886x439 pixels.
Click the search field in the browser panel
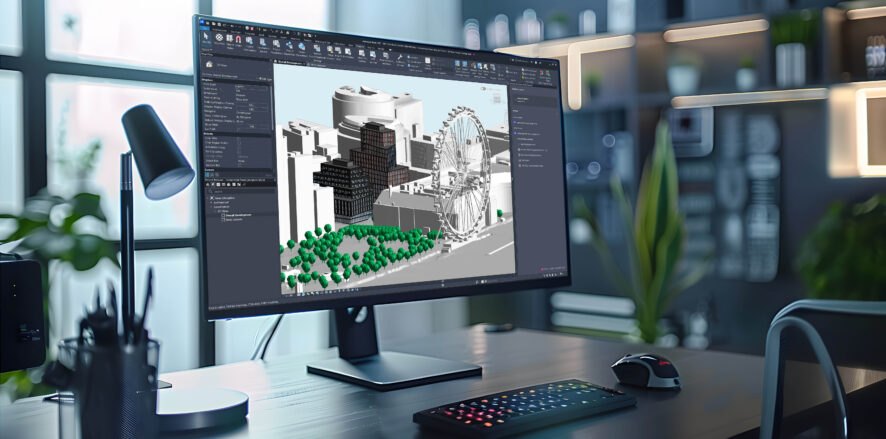coord(241,192)
